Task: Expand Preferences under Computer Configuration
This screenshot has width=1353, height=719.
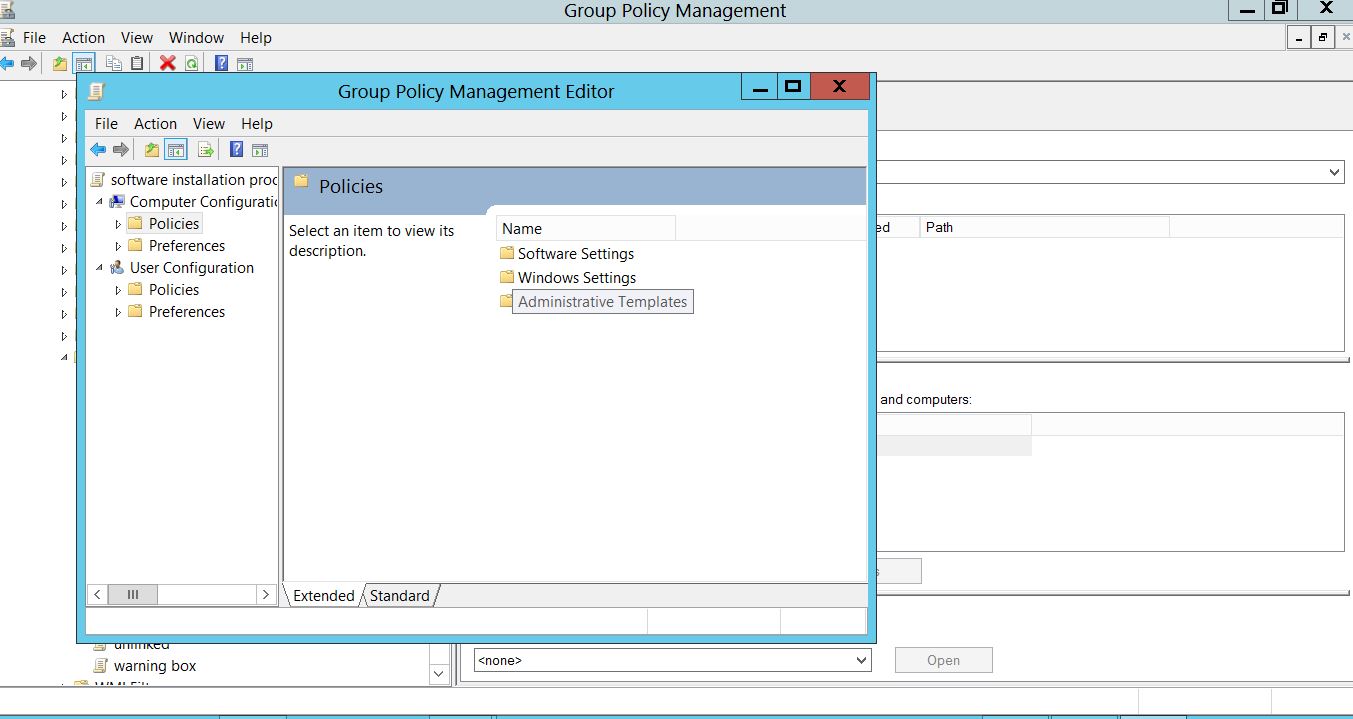Action: 119,246
